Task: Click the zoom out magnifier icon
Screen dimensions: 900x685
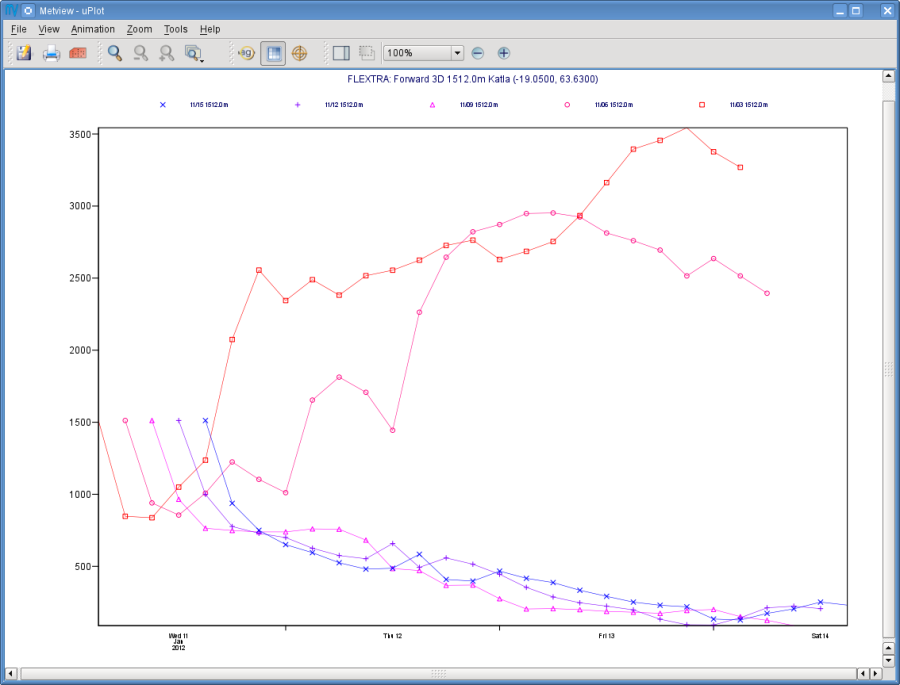Action: 141,53
